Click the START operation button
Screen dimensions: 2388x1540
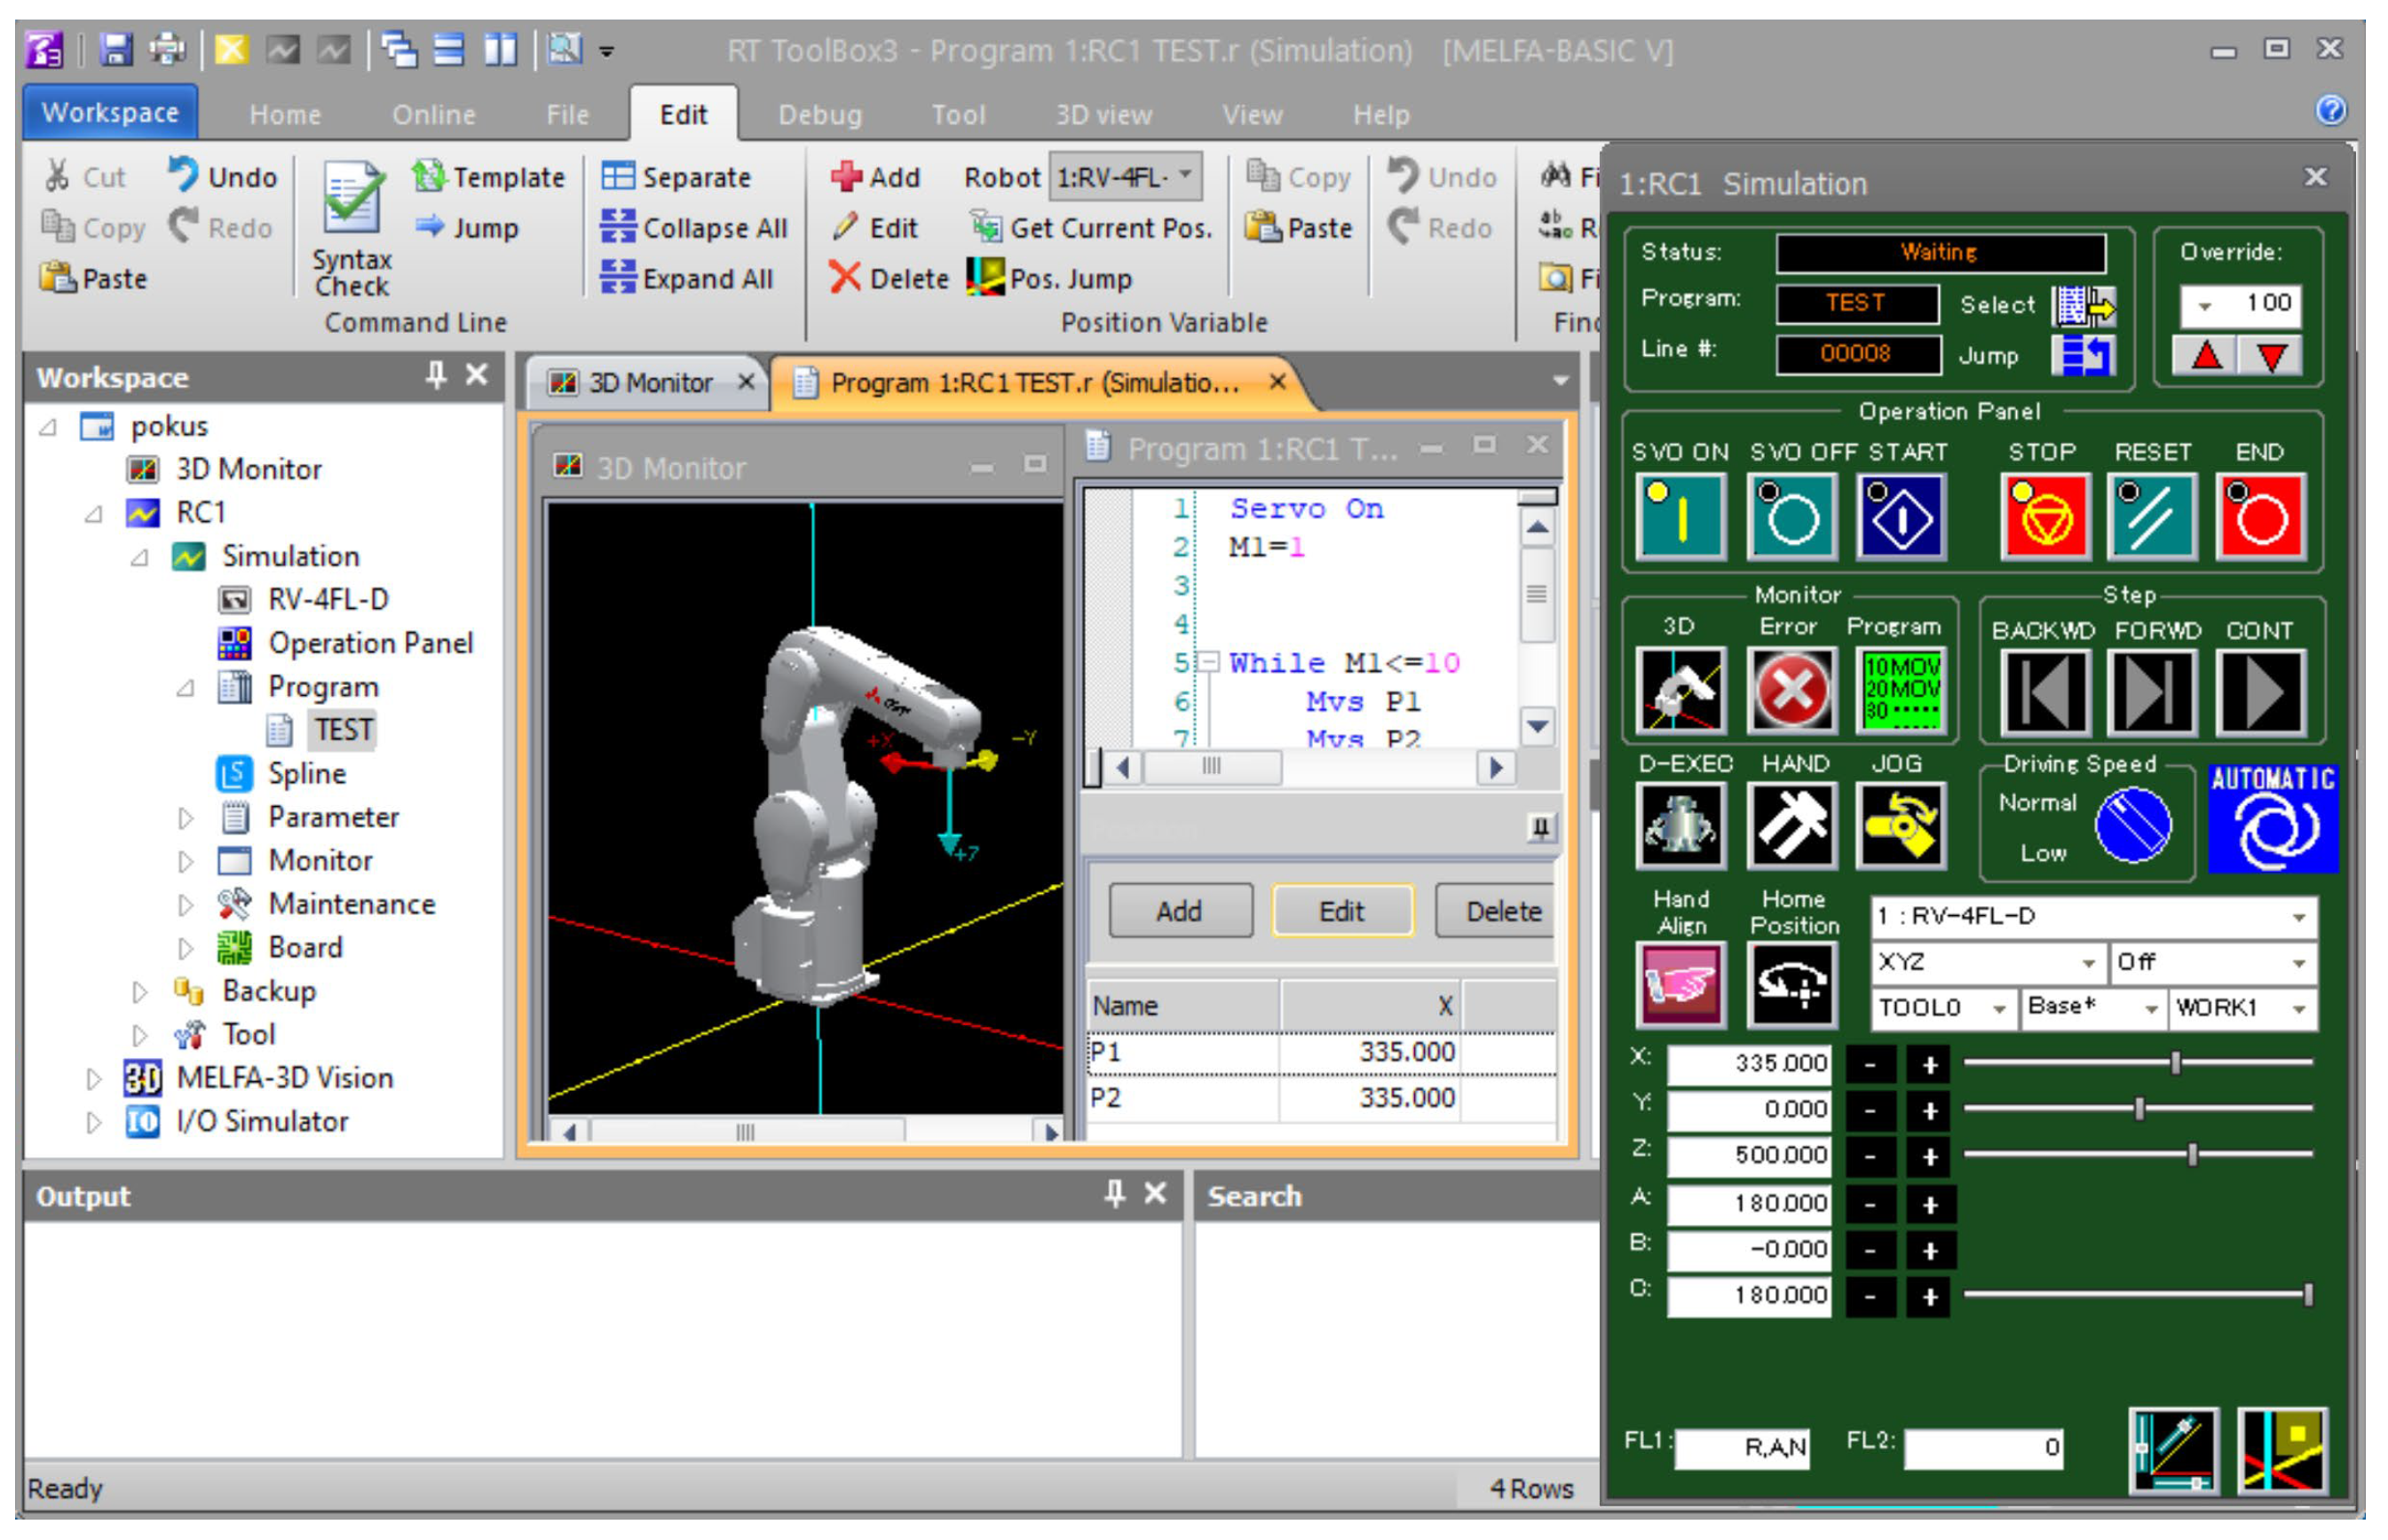pyautogui.click(x=1899, y=517)
